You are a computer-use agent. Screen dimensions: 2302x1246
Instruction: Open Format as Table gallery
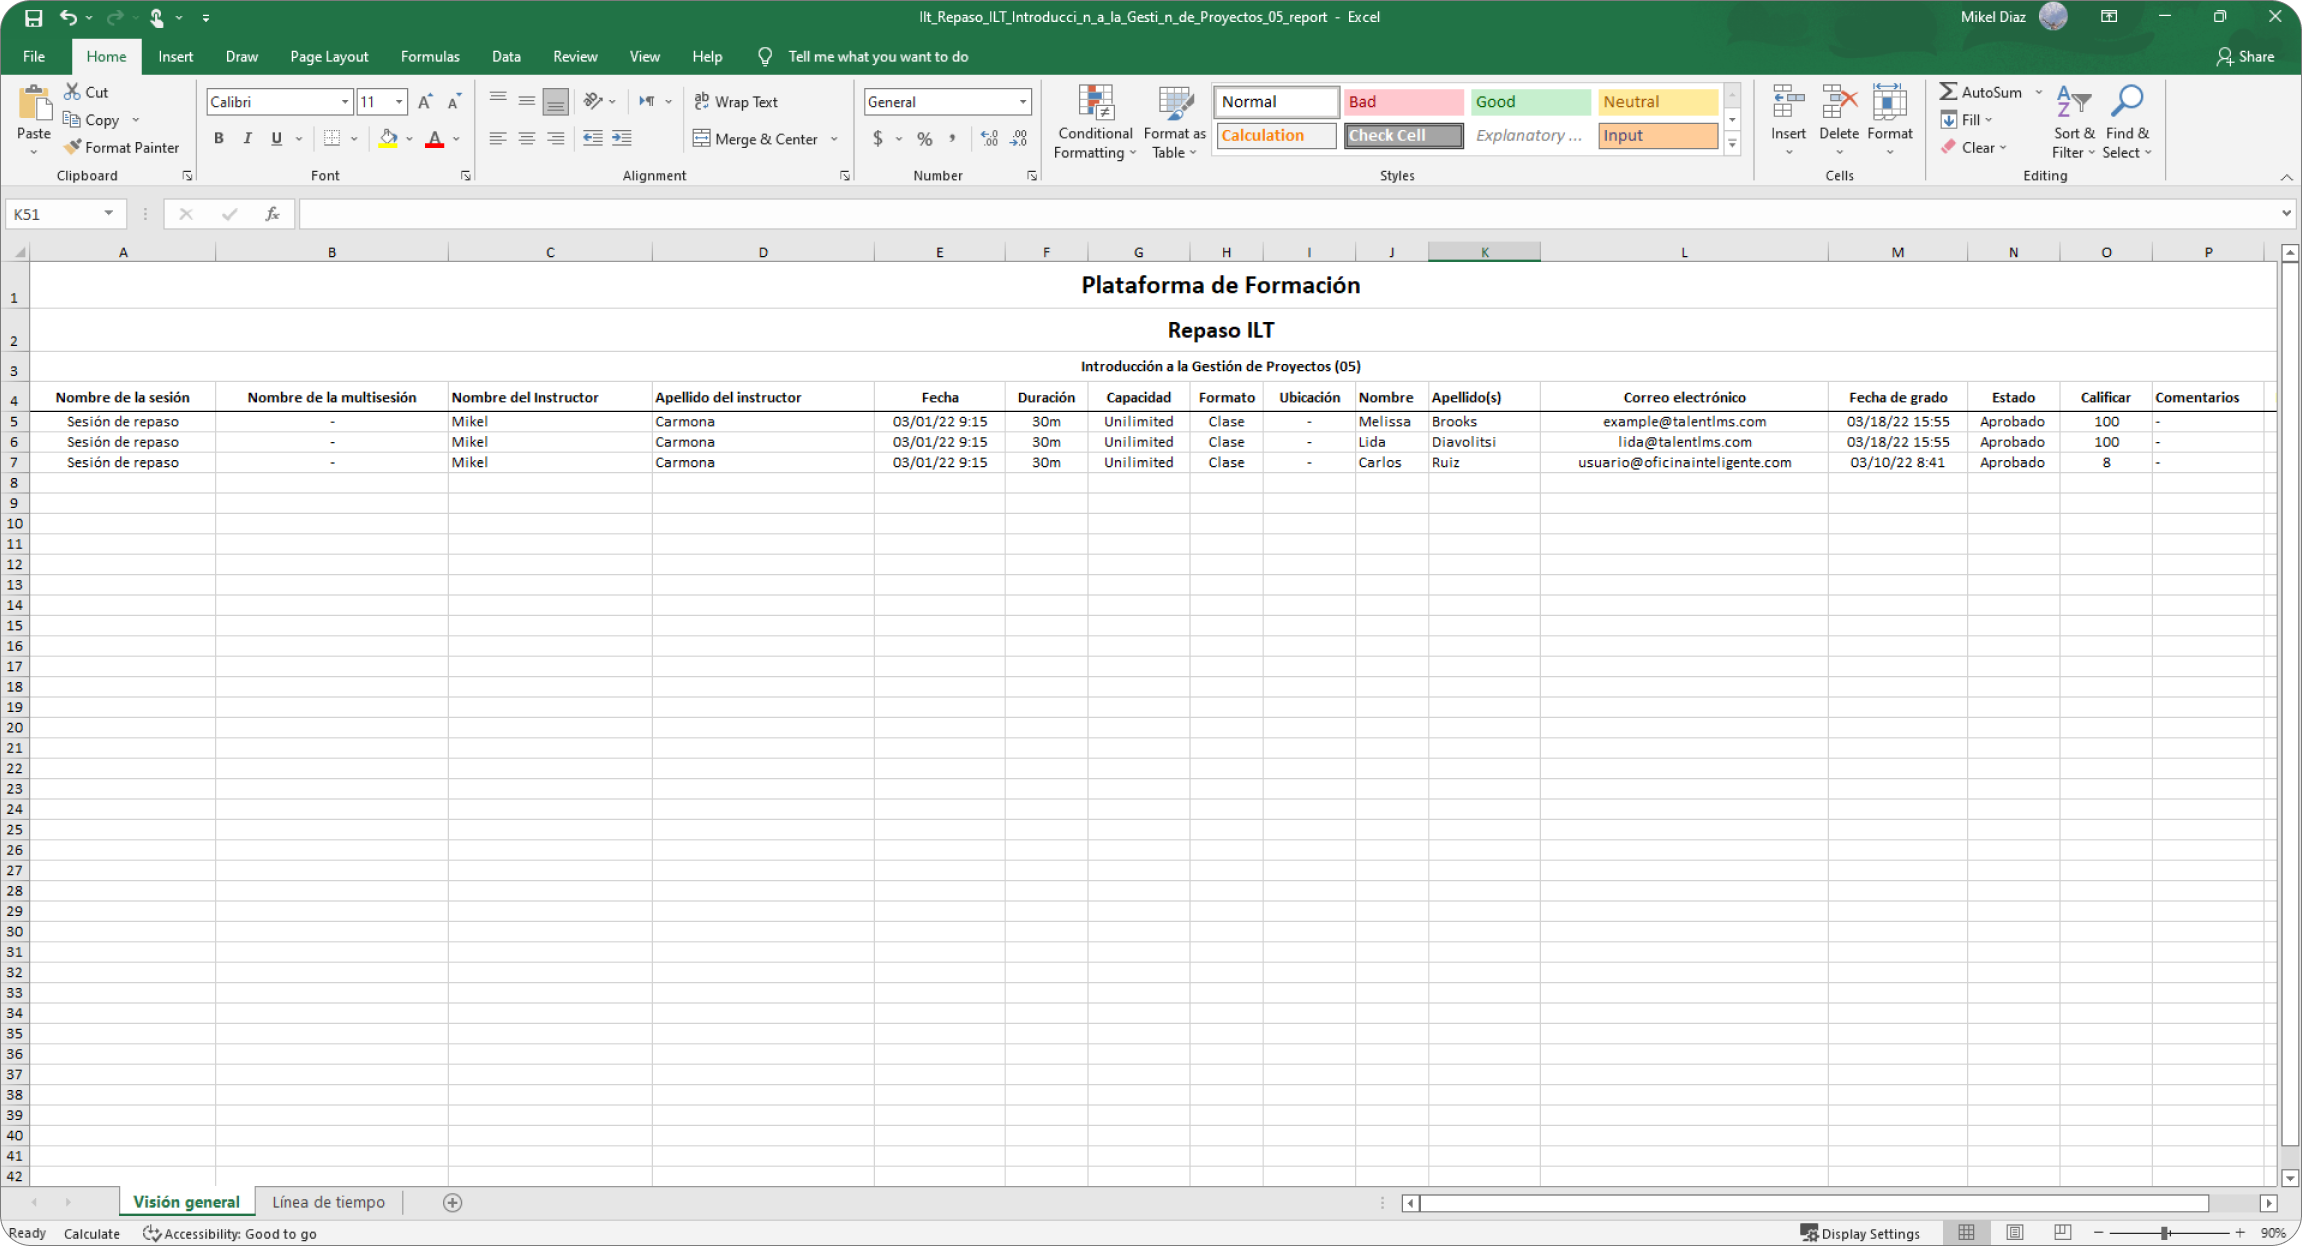(x=1174, y=122)
